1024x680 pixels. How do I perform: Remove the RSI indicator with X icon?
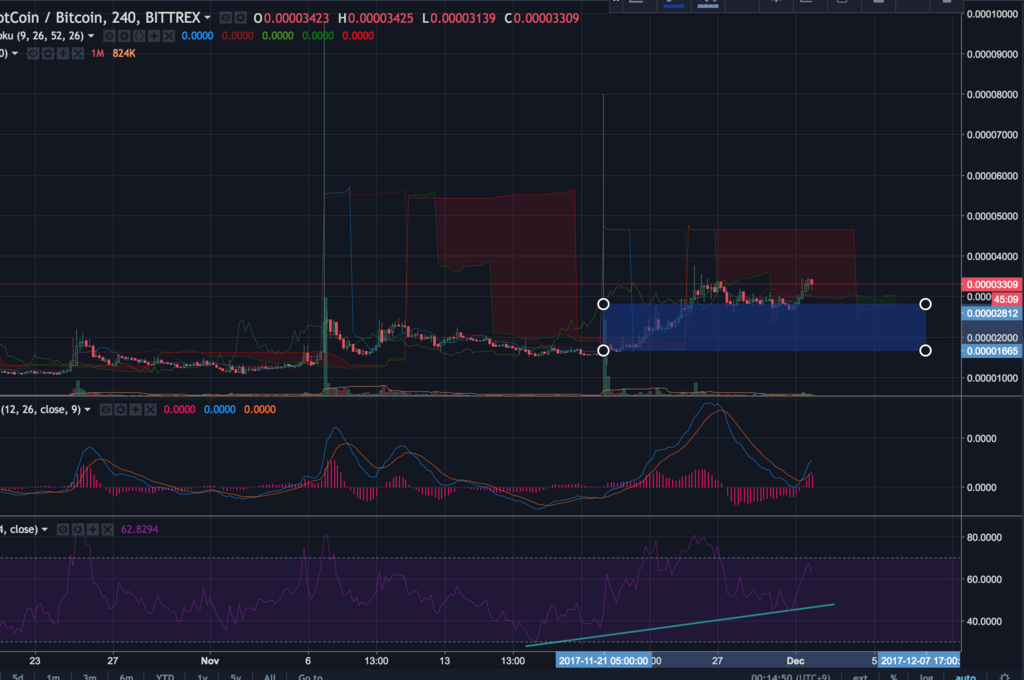coord(108,529)
